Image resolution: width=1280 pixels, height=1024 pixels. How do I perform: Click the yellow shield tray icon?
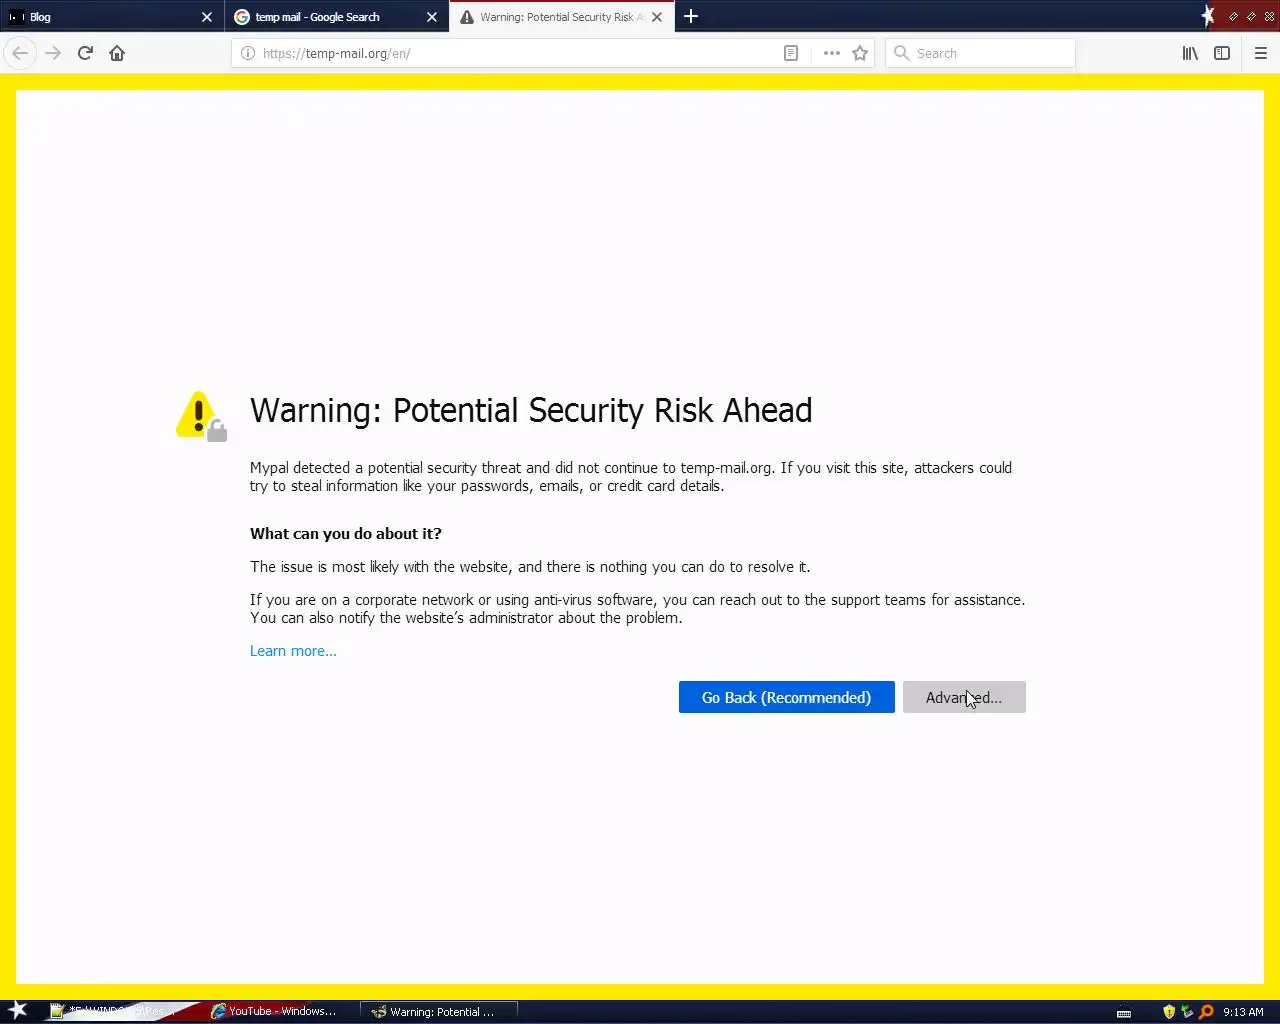pyautogui.click(x=1169, y=1011)
